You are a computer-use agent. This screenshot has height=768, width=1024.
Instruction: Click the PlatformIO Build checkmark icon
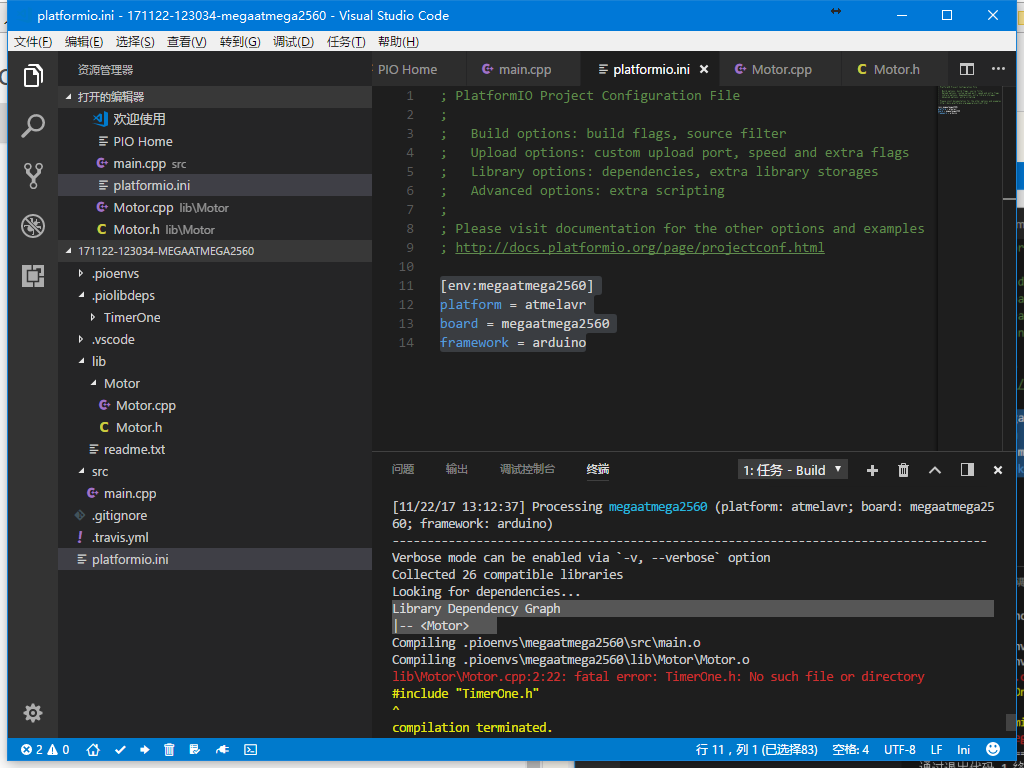coord(120,749)
